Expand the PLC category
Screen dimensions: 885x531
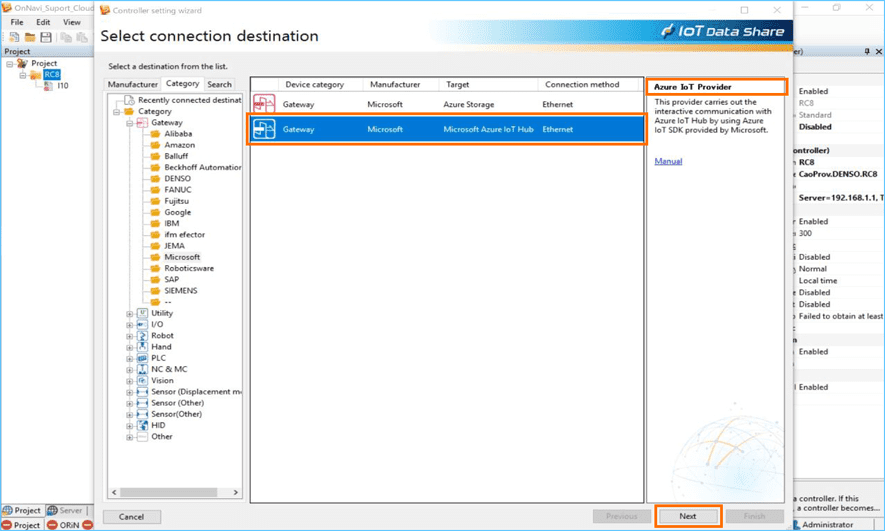coord(129,359)
